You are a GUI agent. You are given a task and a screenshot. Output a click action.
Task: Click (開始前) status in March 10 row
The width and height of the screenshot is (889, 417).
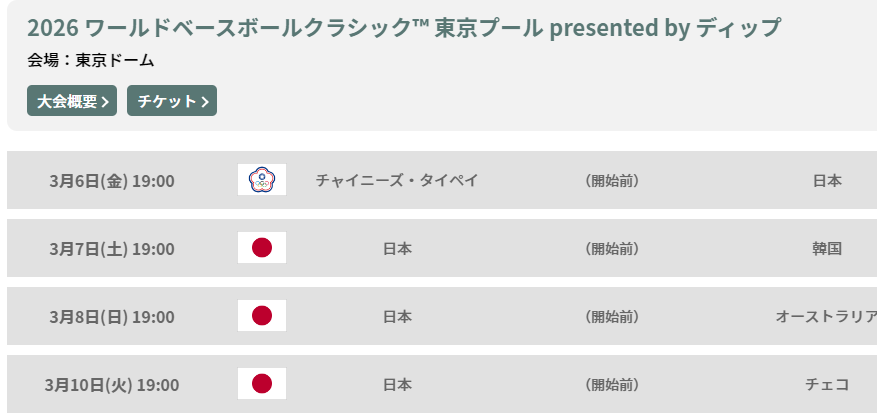(x=612, y=385)
